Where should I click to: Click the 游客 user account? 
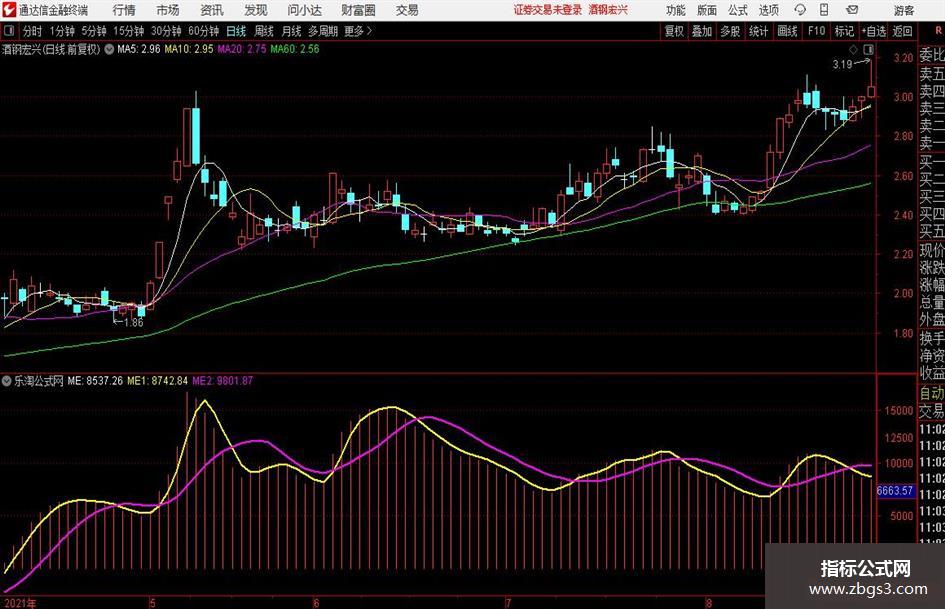coord(903,10)
